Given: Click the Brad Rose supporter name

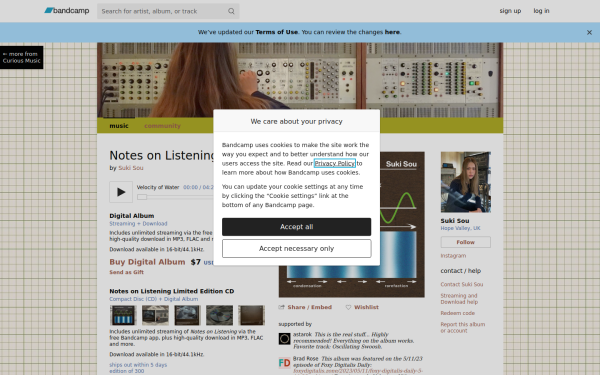Looking at the screenshot, I should click(305, 359).
